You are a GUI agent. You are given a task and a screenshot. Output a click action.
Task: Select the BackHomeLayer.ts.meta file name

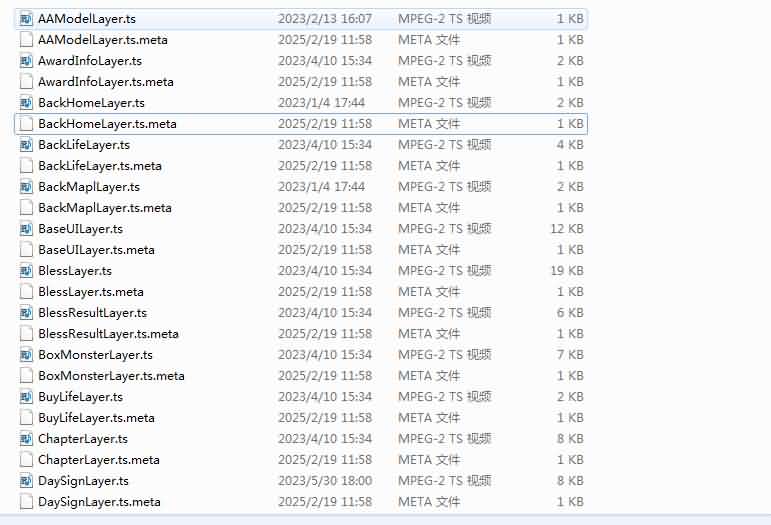pos(107,124)
